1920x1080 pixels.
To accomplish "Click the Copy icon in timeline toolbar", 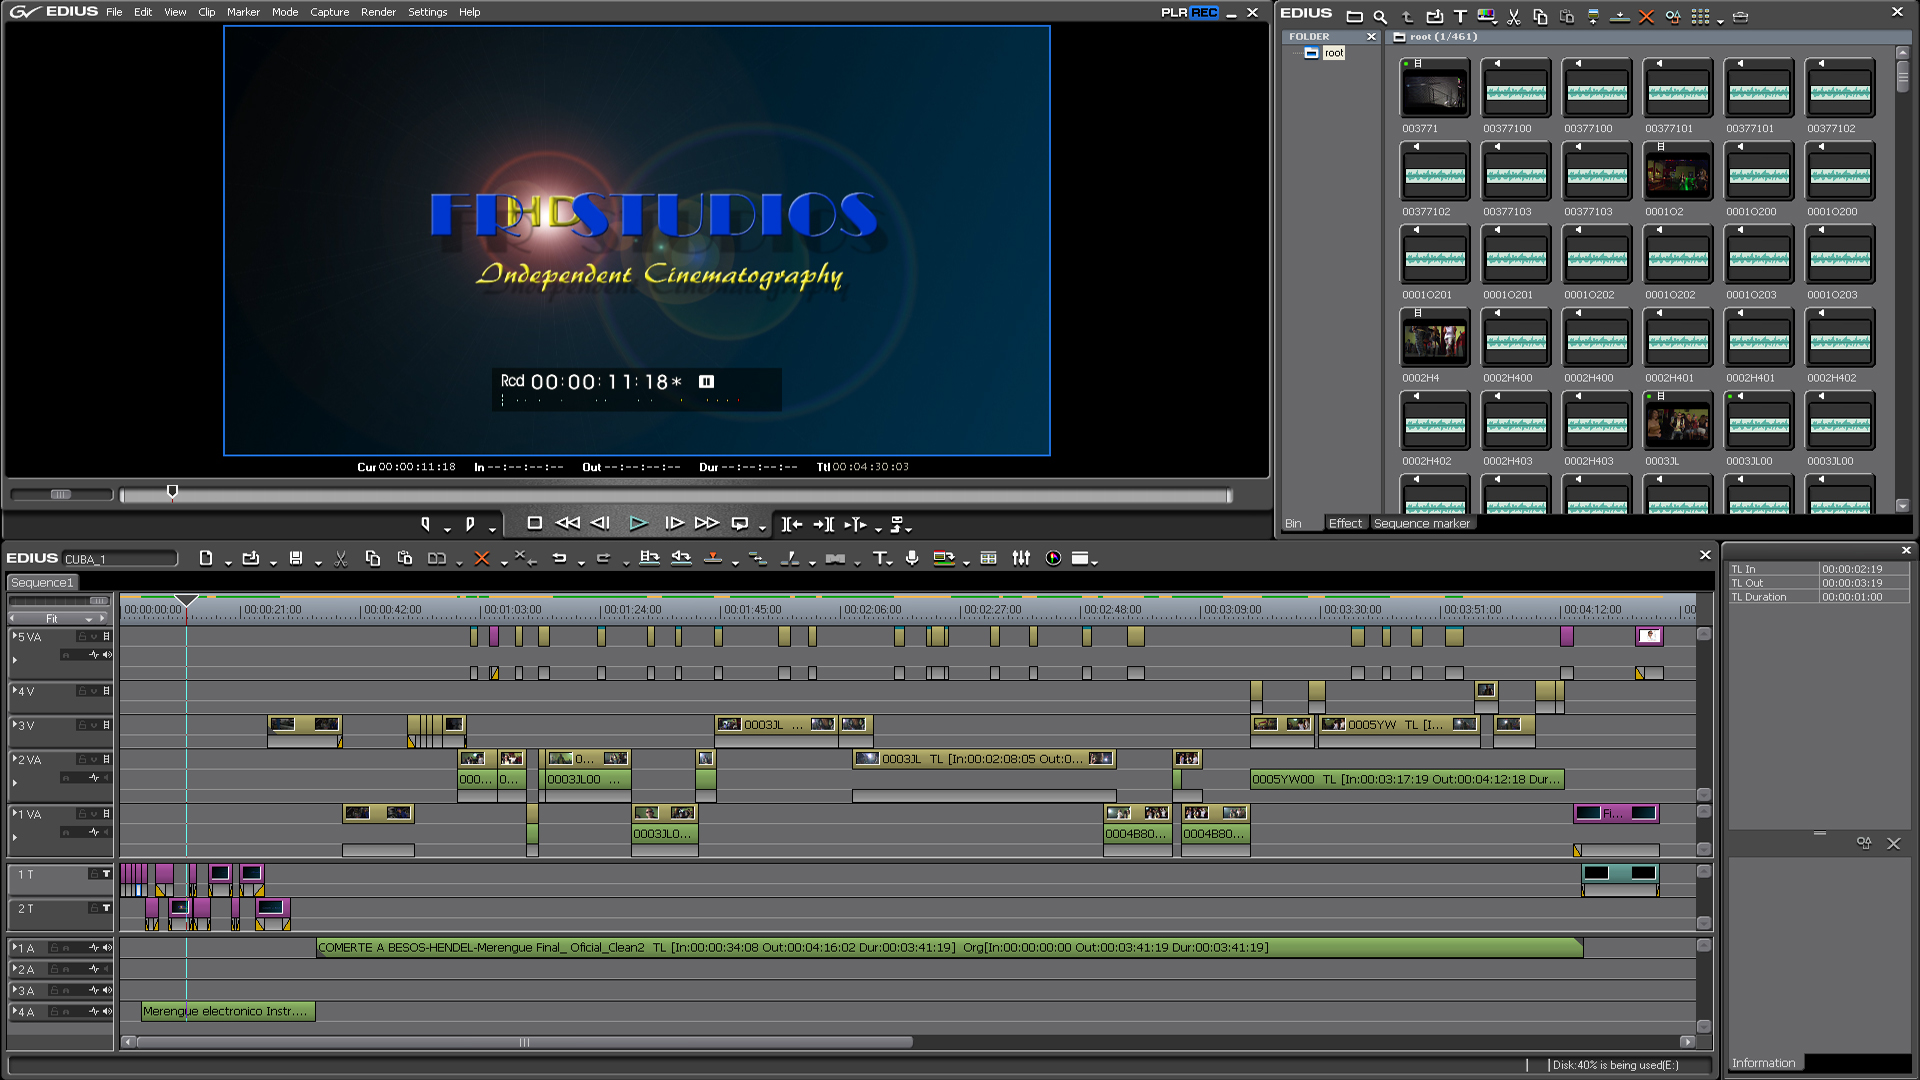I will [373, 558].
